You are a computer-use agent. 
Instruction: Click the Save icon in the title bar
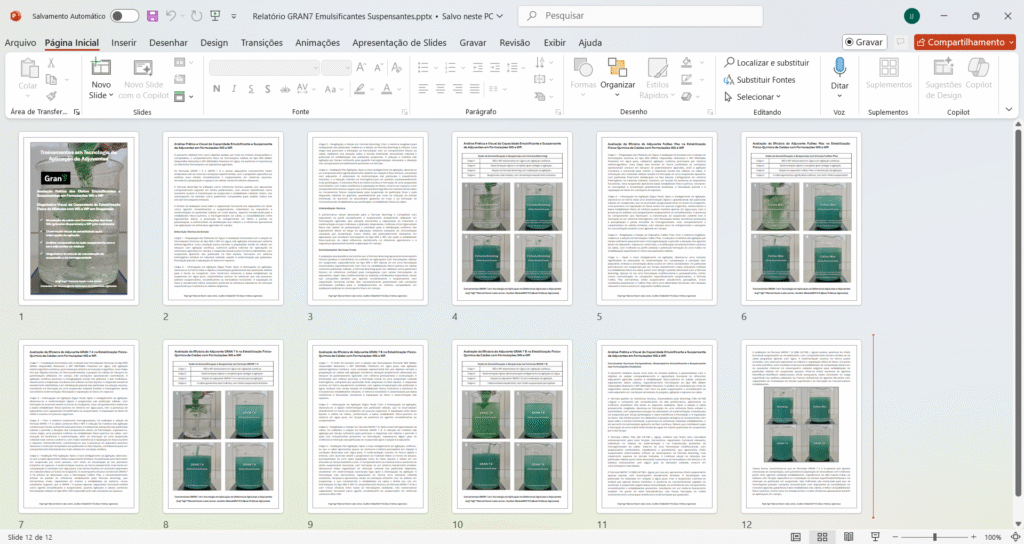pyautogui.click(x=152, y=16)
